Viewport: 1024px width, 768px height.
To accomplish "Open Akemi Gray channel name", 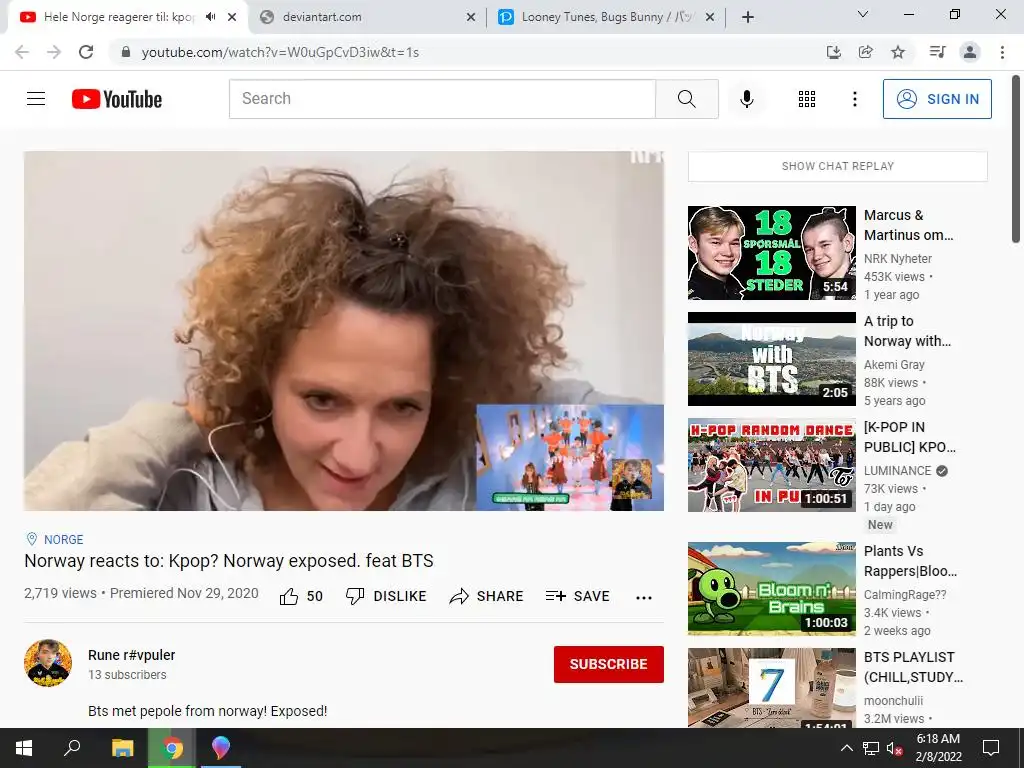I will [894, 364].
